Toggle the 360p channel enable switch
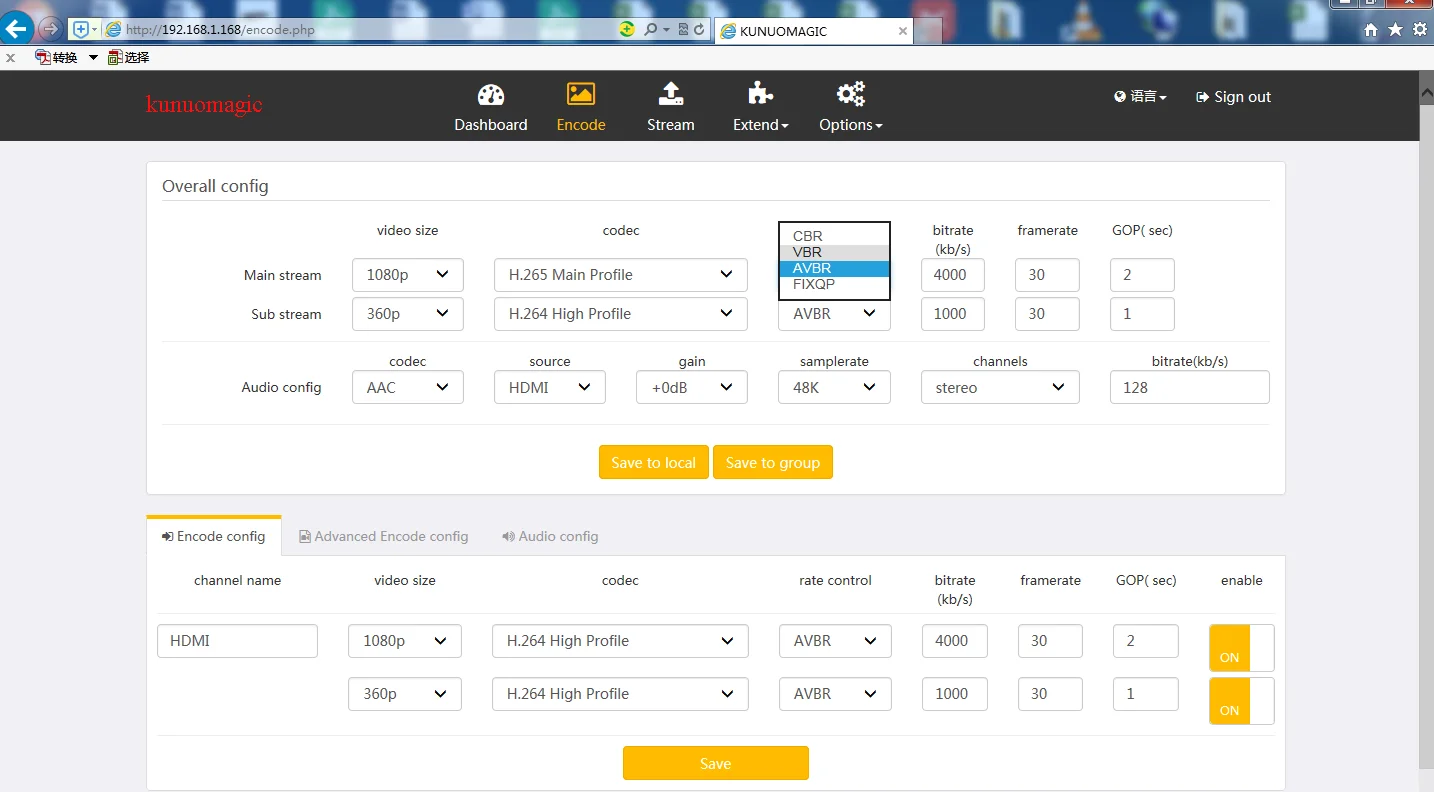 [1242, 701]
